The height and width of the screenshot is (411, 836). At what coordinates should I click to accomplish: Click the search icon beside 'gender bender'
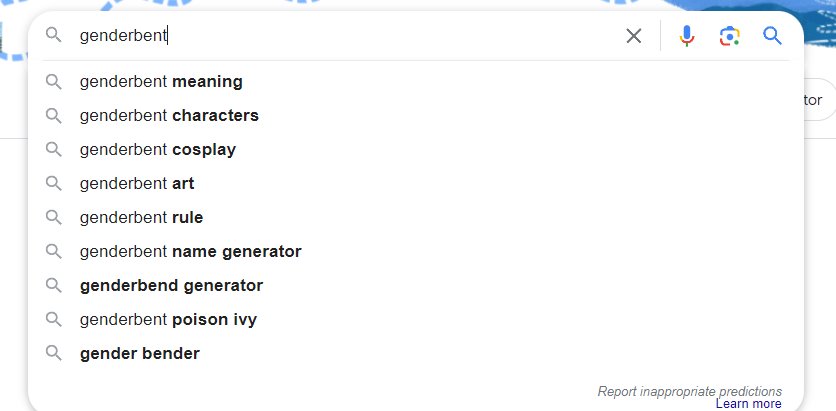[54, 354]
